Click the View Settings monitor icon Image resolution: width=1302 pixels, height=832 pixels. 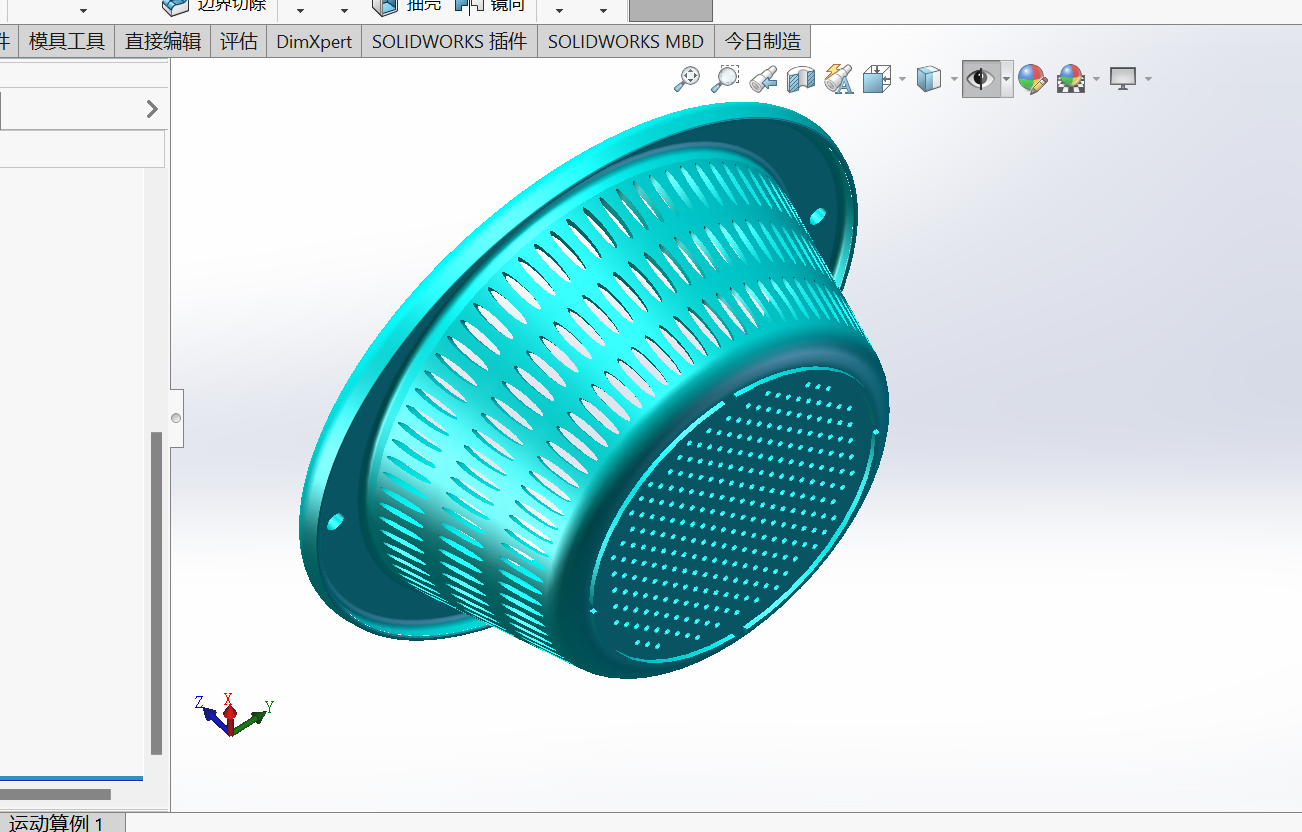pos(1124,79)
